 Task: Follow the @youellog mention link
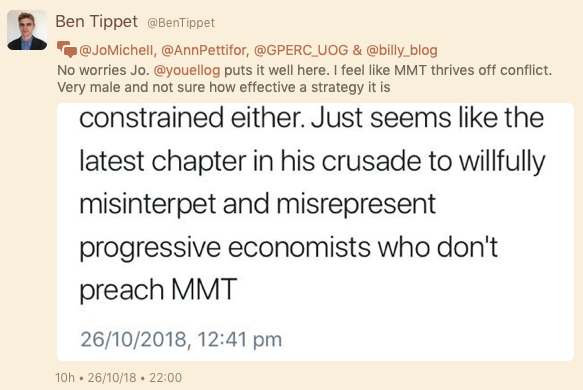click(x=187, y=70)
